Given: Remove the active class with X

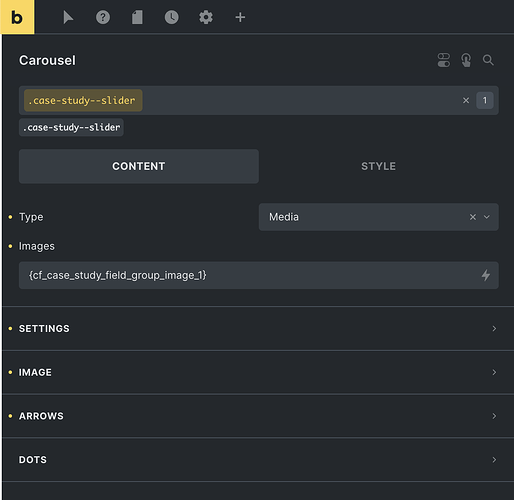Looking at the screenshot, I should click(x=466, y=100).
